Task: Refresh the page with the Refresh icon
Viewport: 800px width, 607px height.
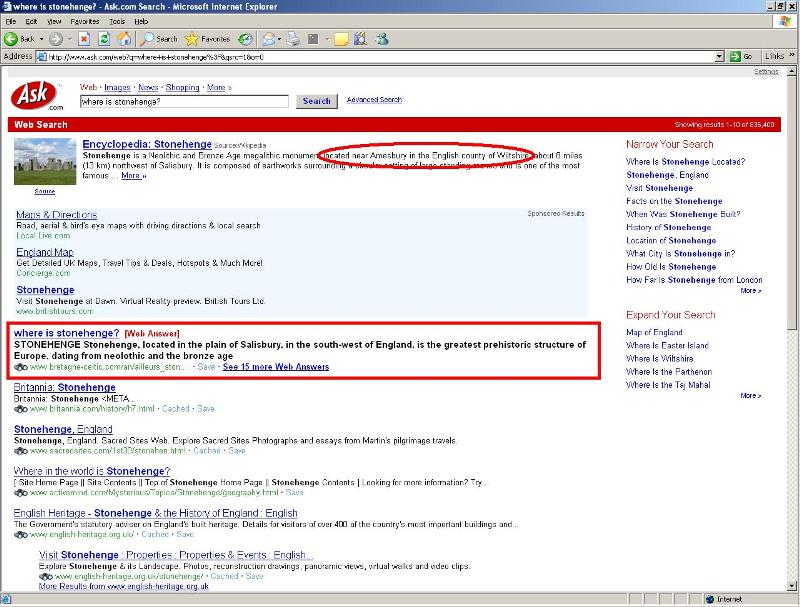Action: pyautogui.click(x=104, y=39)
